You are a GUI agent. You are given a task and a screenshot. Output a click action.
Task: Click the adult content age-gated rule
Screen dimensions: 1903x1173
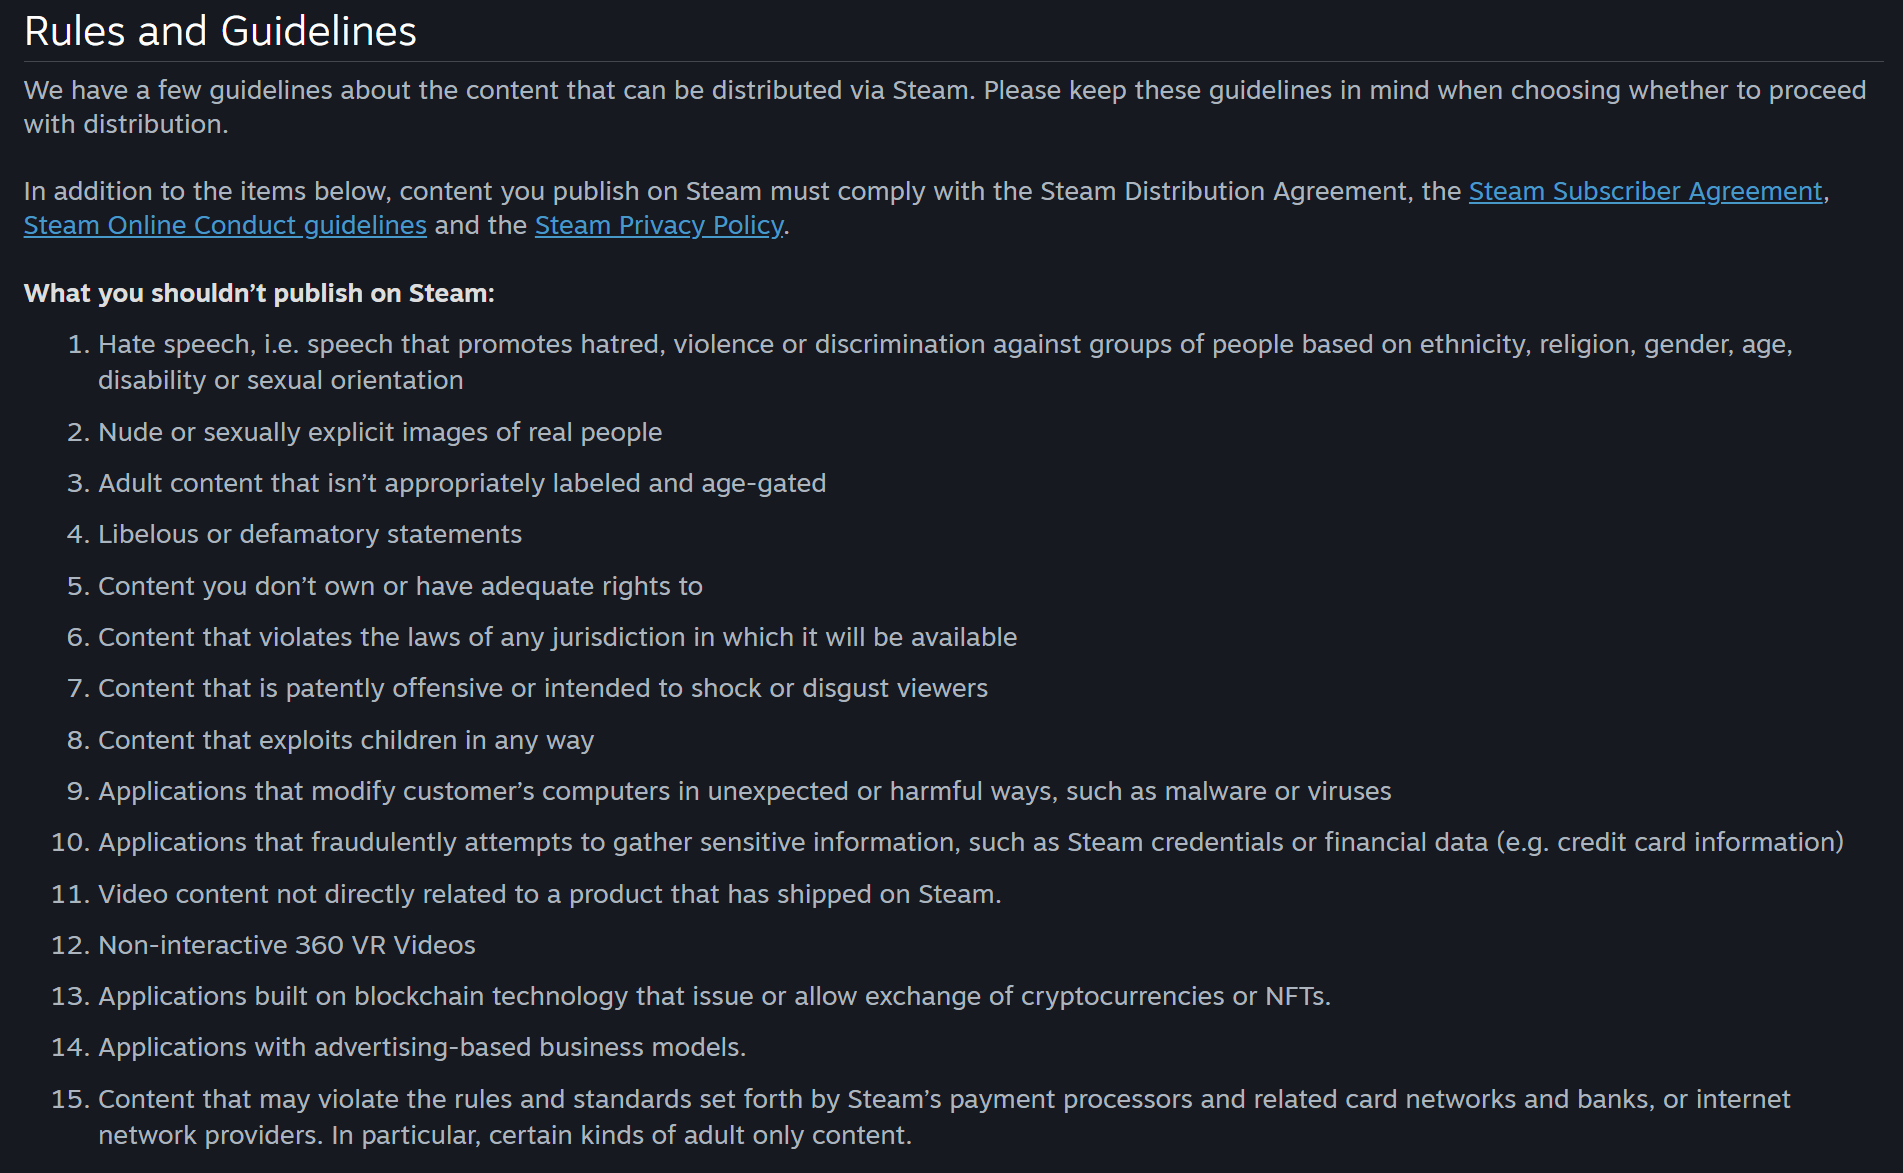click(462, 483)
